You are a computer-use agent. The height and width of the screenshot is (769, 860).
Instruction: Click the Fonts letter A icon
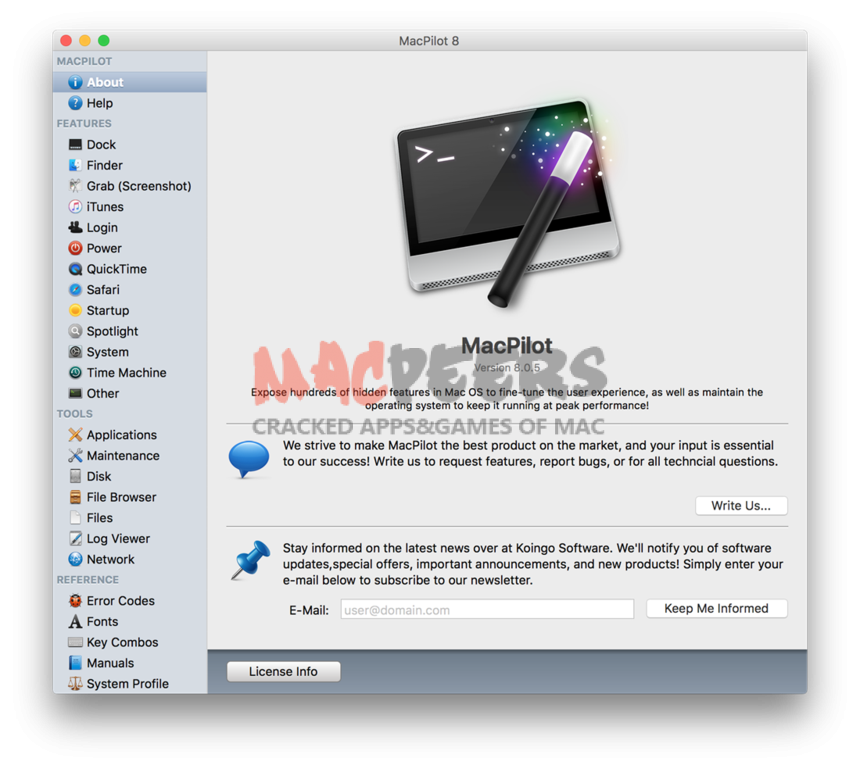(x=75, y=621)
